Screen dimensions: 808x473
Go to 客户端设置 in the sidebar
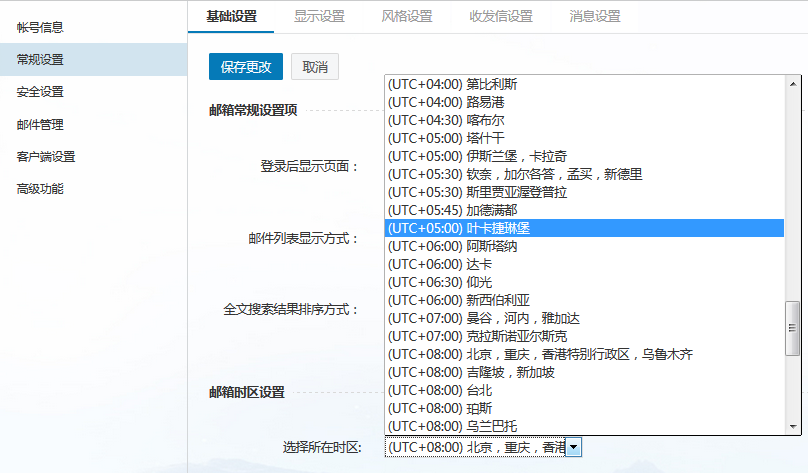point(46,156)
